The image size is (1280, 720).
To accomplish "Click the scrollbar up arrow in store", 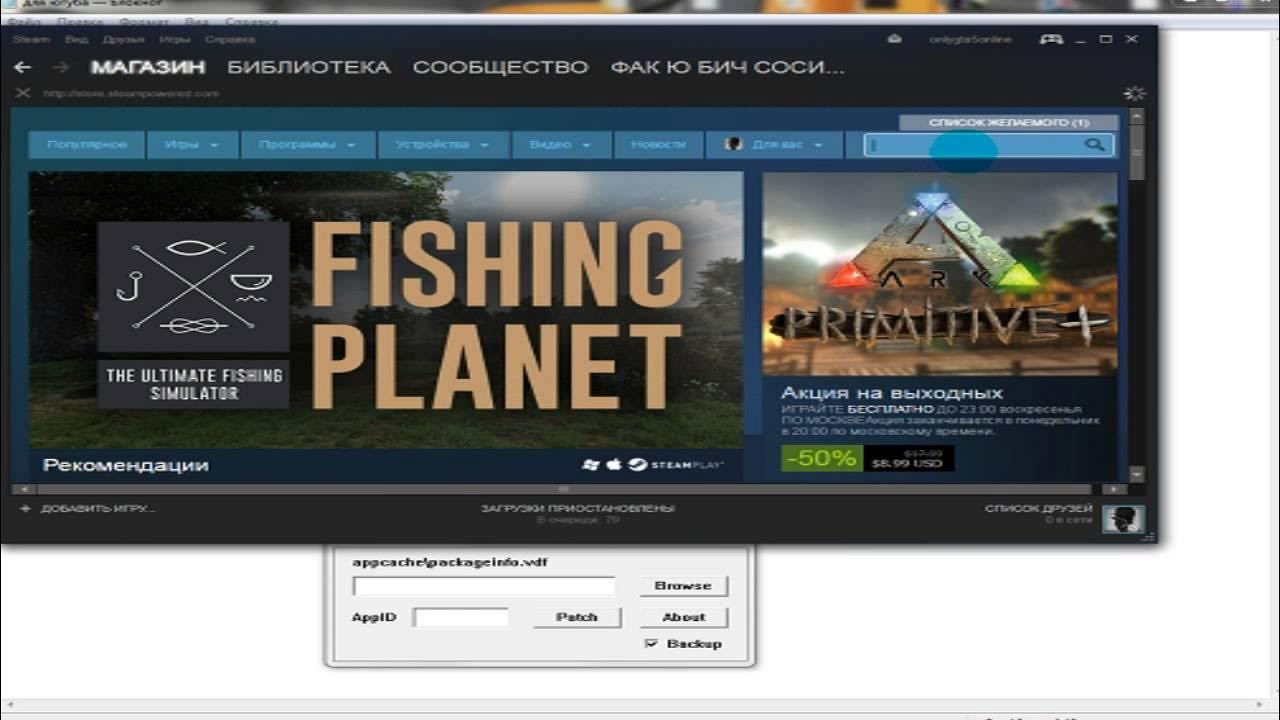I will [1137, 115].
